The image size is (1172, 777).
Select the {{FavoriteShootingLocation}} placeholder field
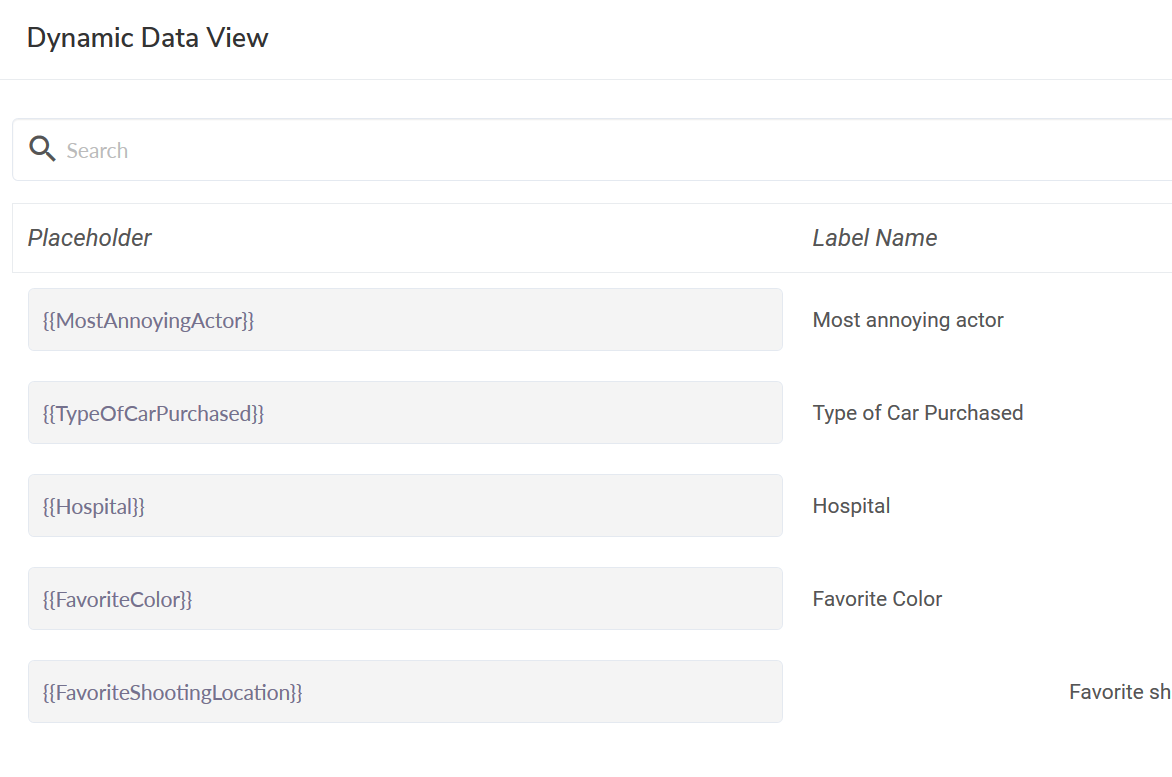click(405, 692)
